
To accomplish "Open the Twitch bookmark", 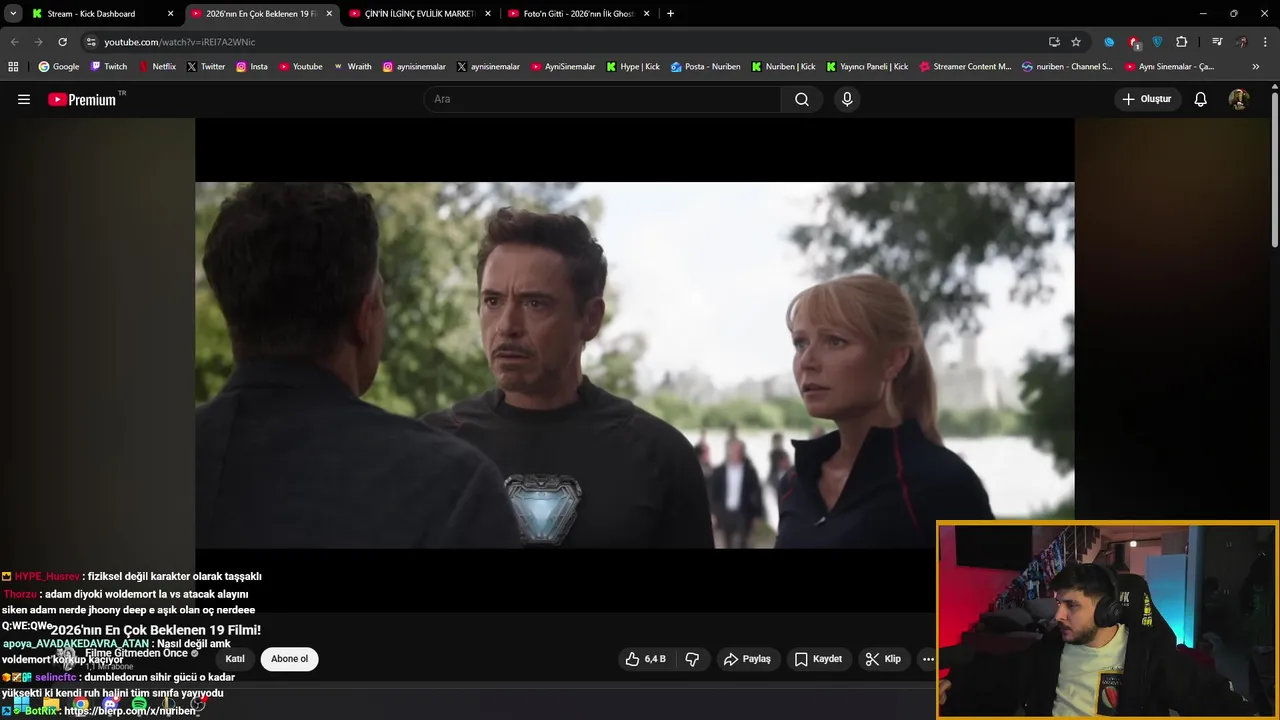I will tap(109, 67).
